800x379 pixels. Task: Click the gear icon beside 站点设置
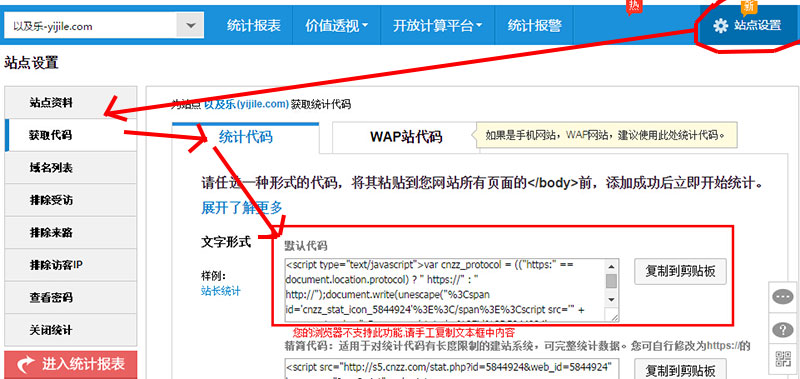tap(720, 26)
